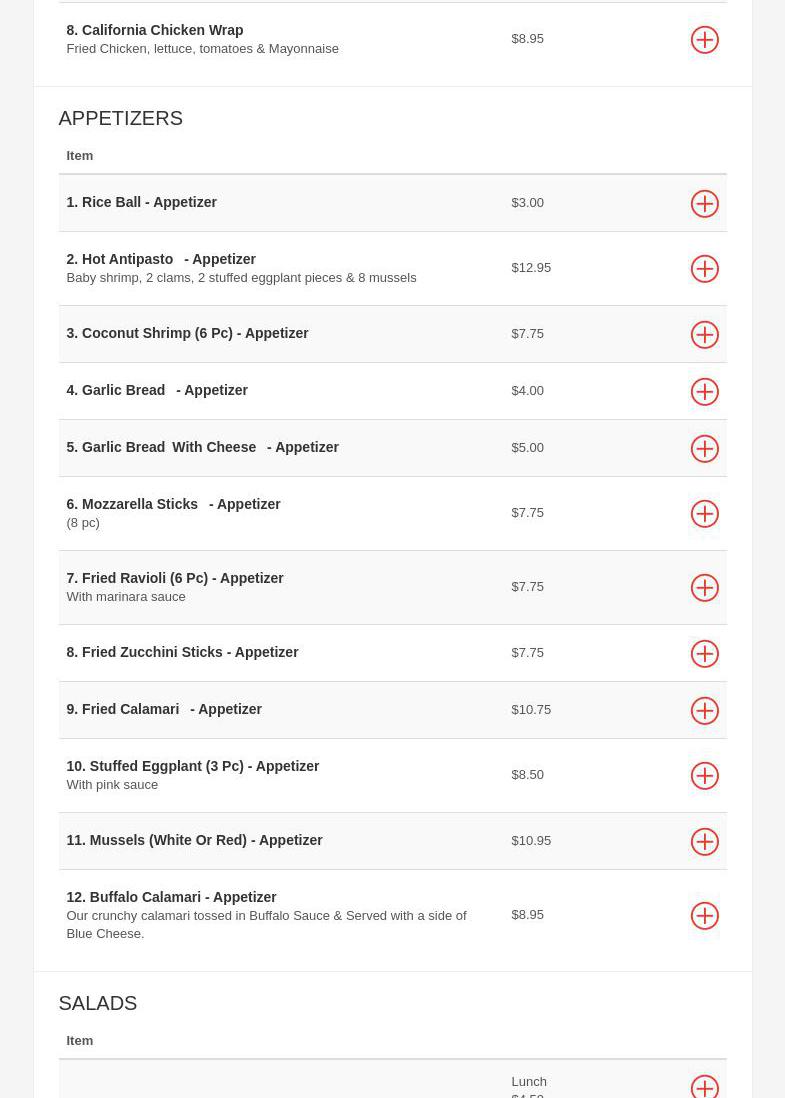This screenshot has width=785, height=1098.
Task: Open the Hot Antipasto item name
Action: pyautogui.click(x=161, y=259)
